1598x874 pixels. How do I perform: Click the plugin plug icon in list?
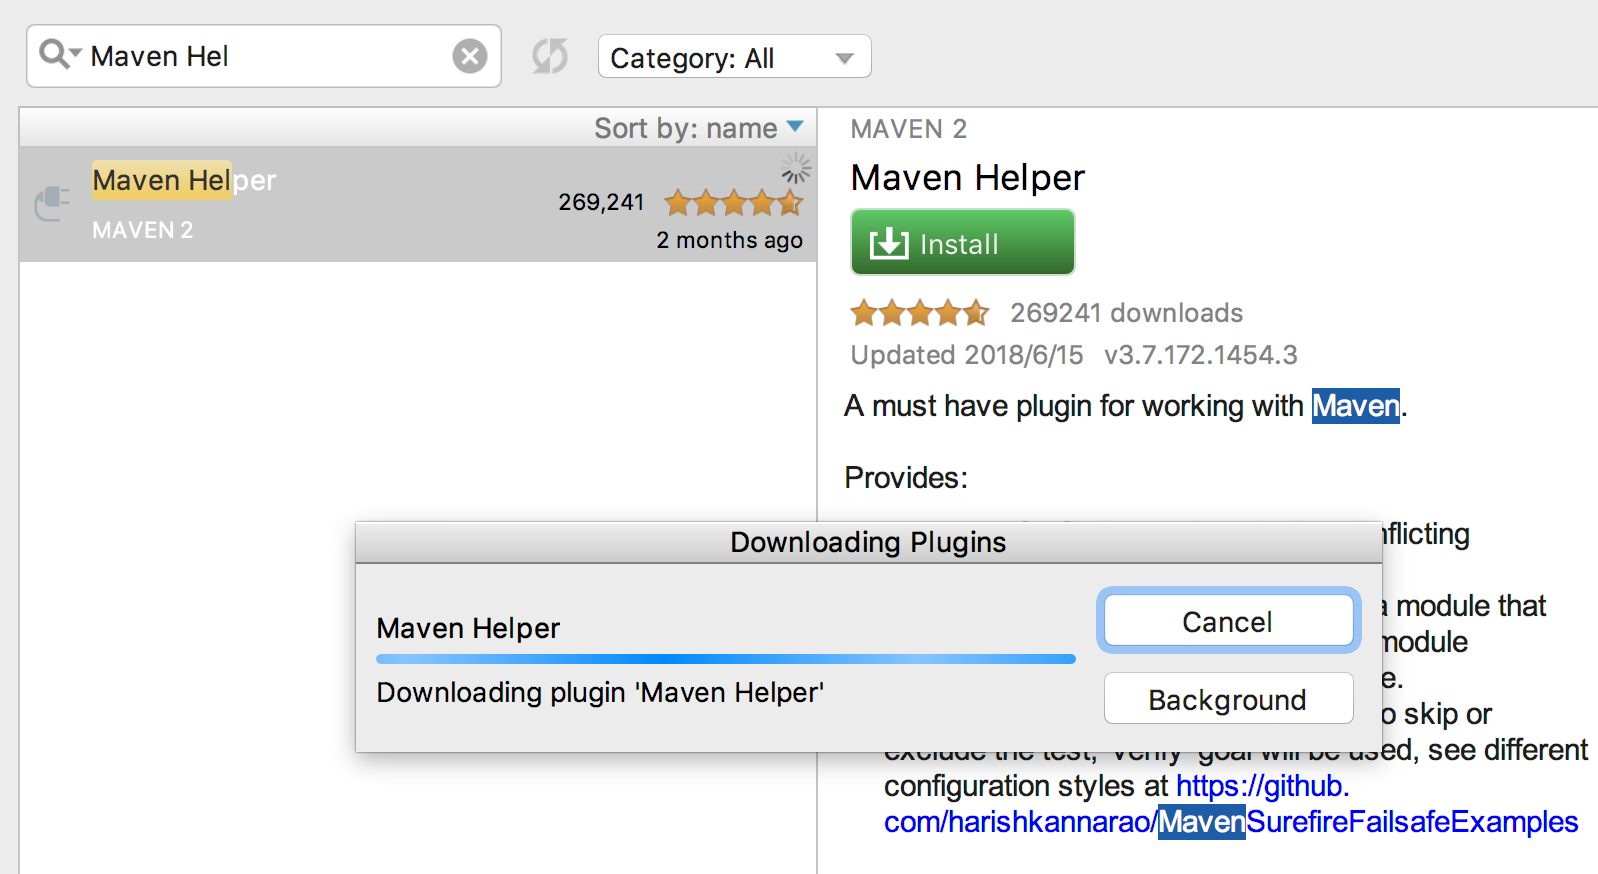[52, 203]
